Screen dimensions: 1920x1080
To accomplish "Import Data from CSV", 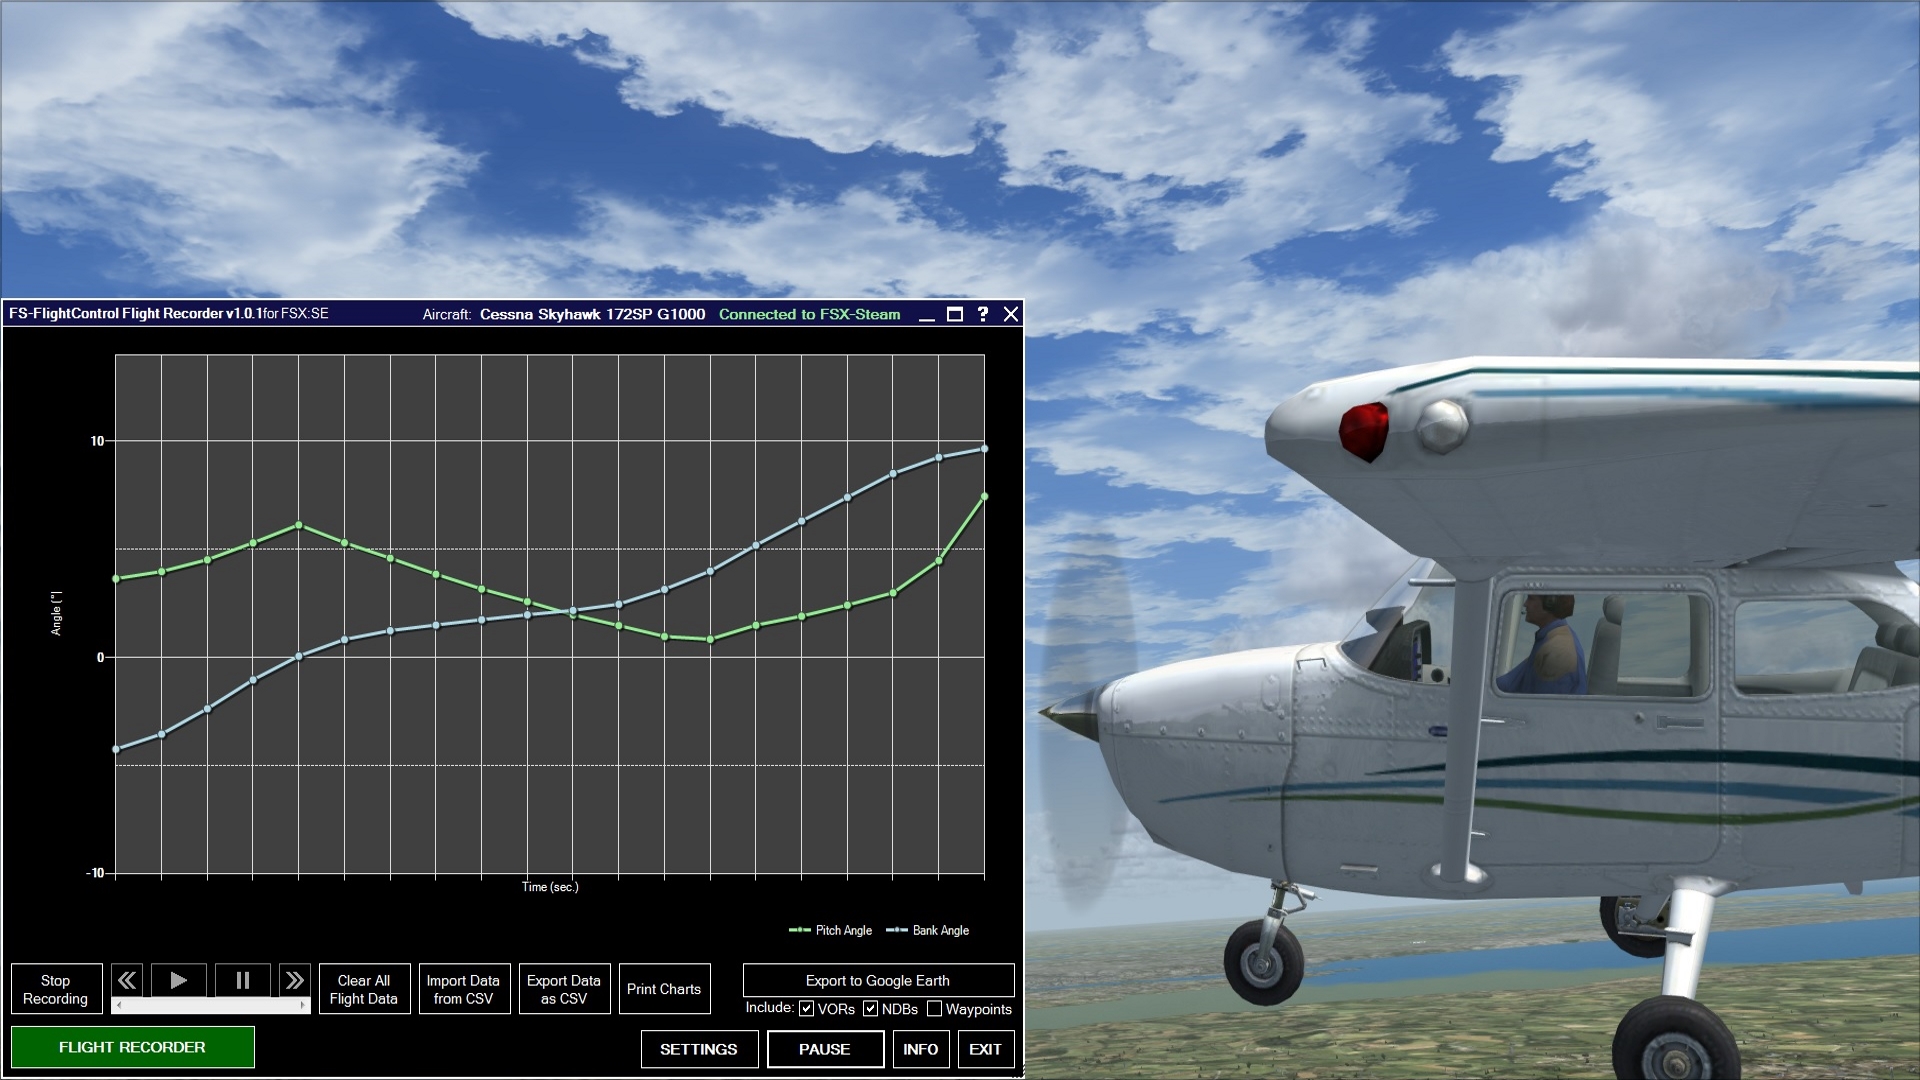I will pos(464,988).
